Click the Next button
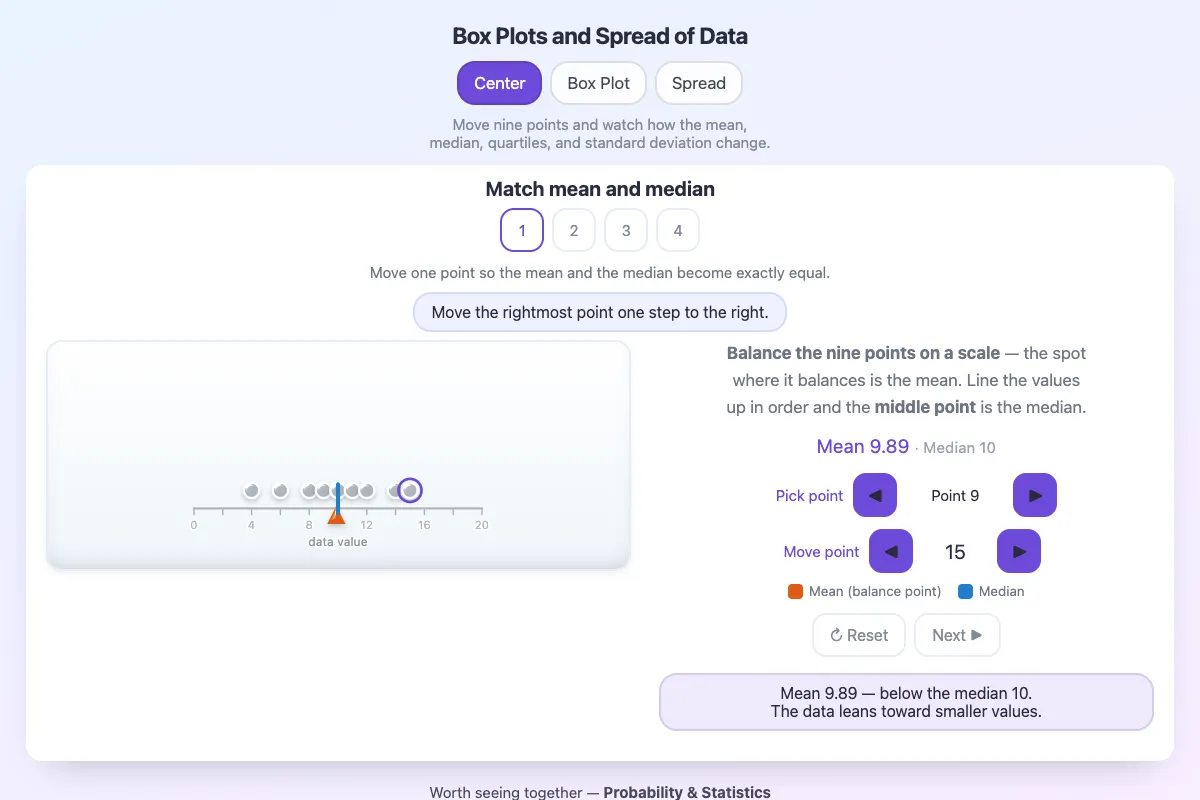 (x=957, y=635)
